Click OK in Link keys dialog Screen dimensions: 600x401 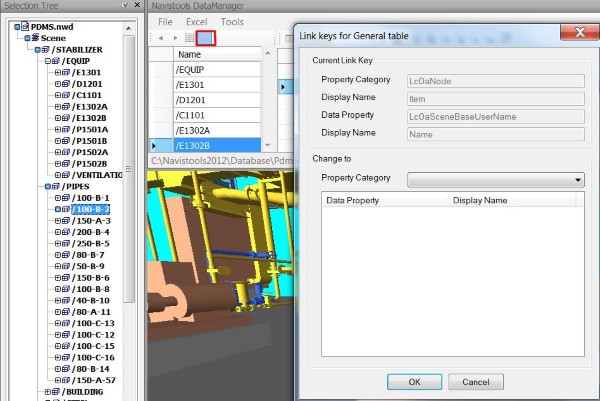tap(414, 382)
